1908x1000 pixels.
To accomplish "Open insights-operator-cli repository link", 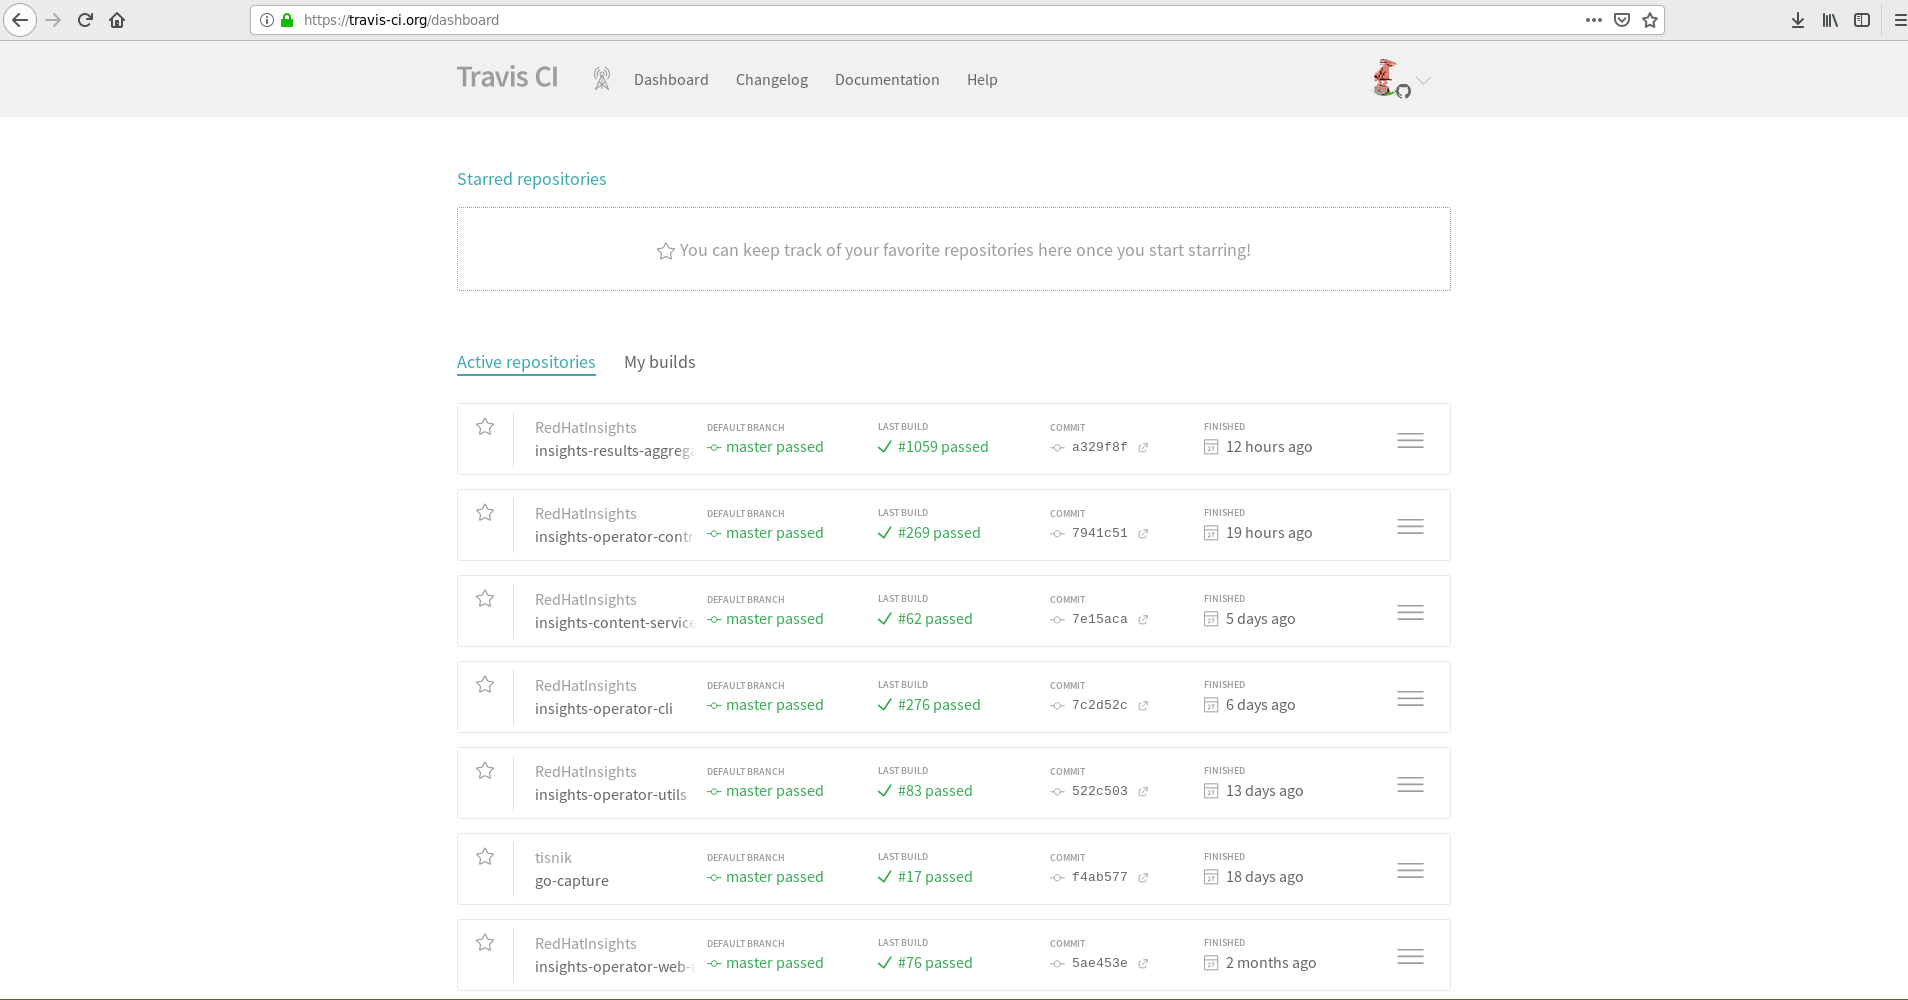I will (x=604, y=709).
